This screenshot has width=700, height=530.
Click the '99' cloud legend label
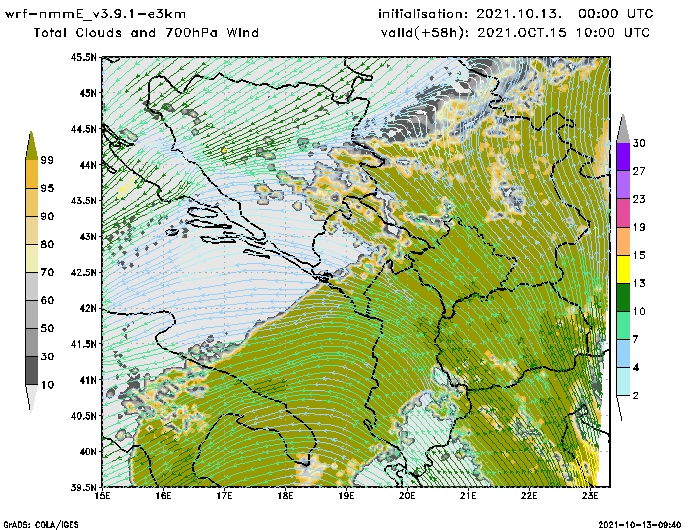(x=46, y=160)
